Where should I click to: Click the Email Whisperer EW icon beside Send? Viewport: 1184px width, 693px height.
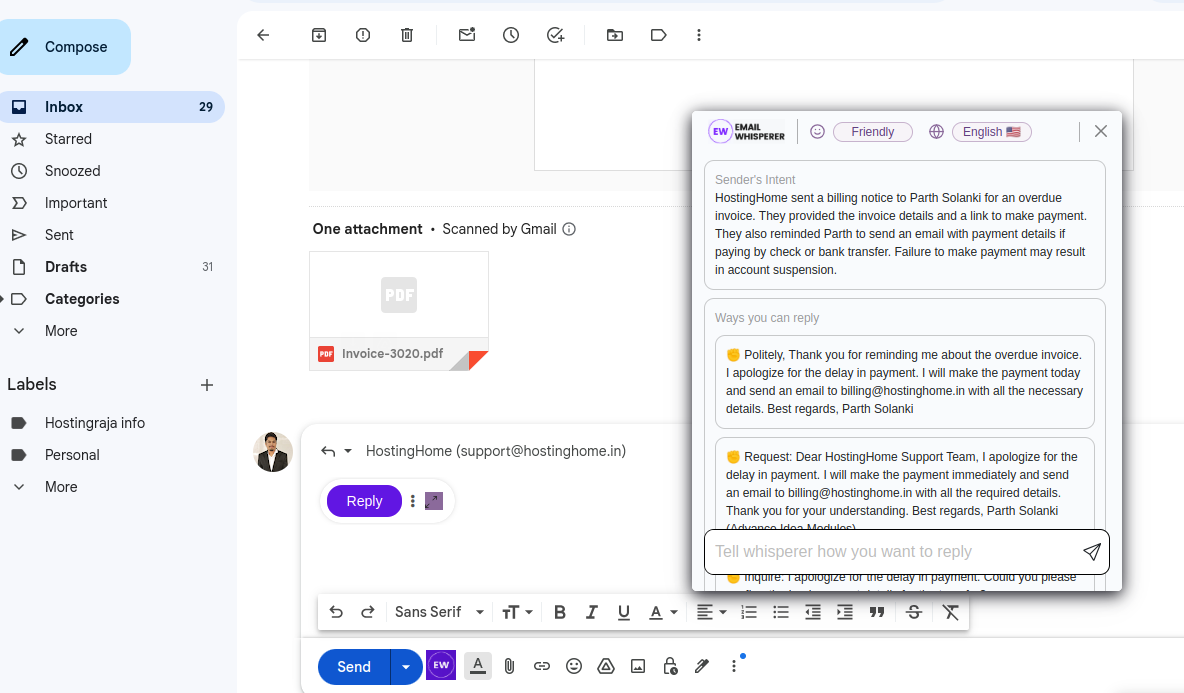coord(441,666)
